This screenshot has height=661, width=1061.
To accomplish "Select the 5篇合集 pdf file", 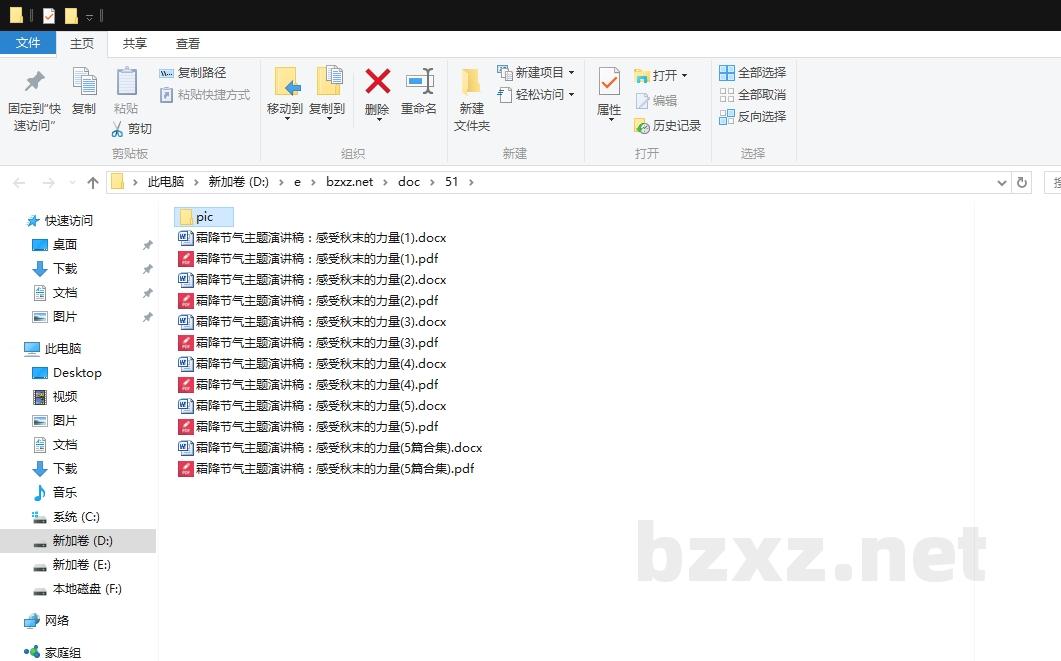I will pos(334,469).
